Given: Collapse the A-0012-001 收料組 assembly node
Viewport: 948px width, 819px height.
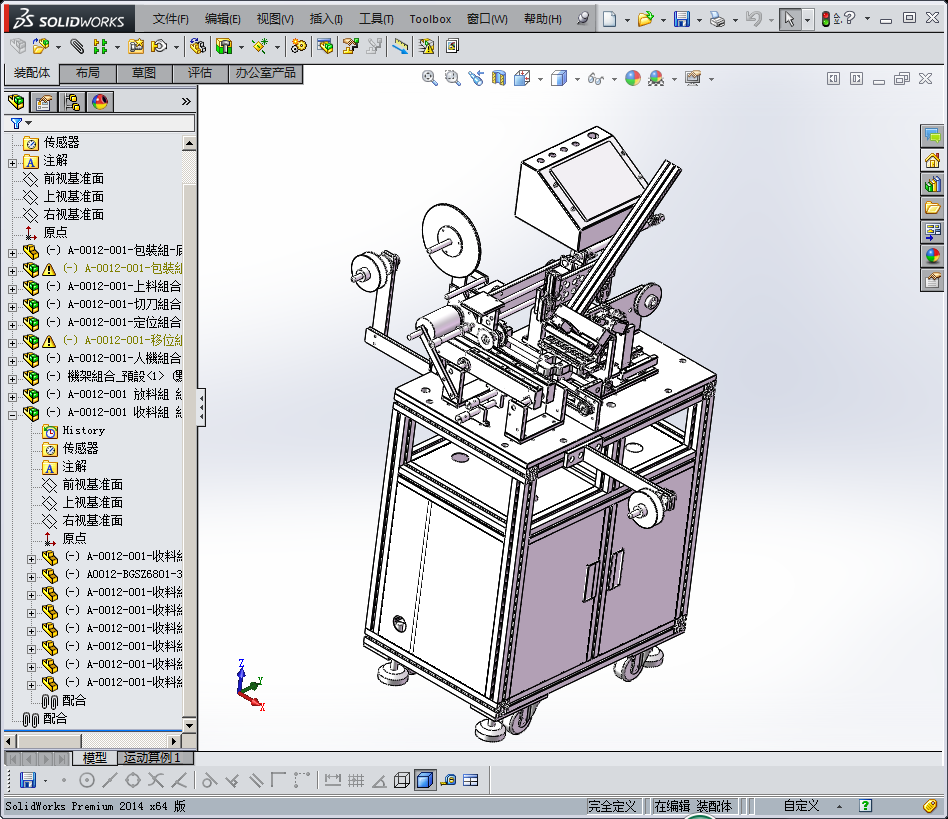Looking at the screenshot, I should pos(13,413).
